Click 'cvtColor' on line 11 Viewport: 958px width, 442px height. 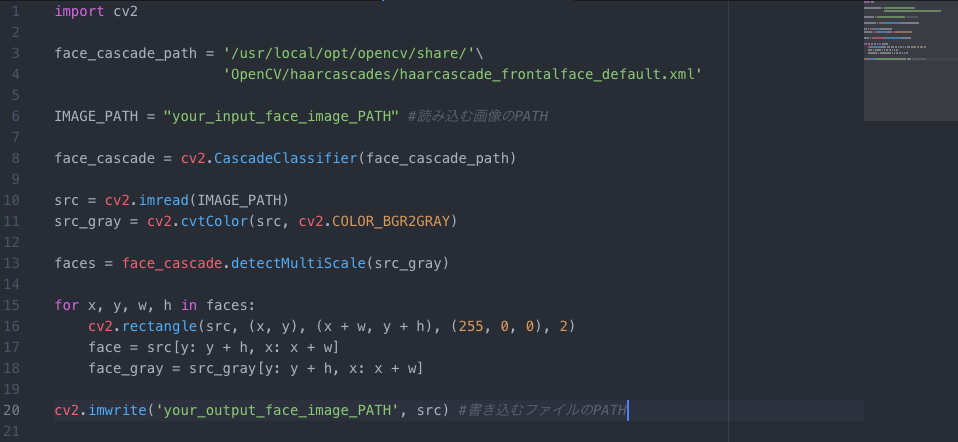coord(214,221)
